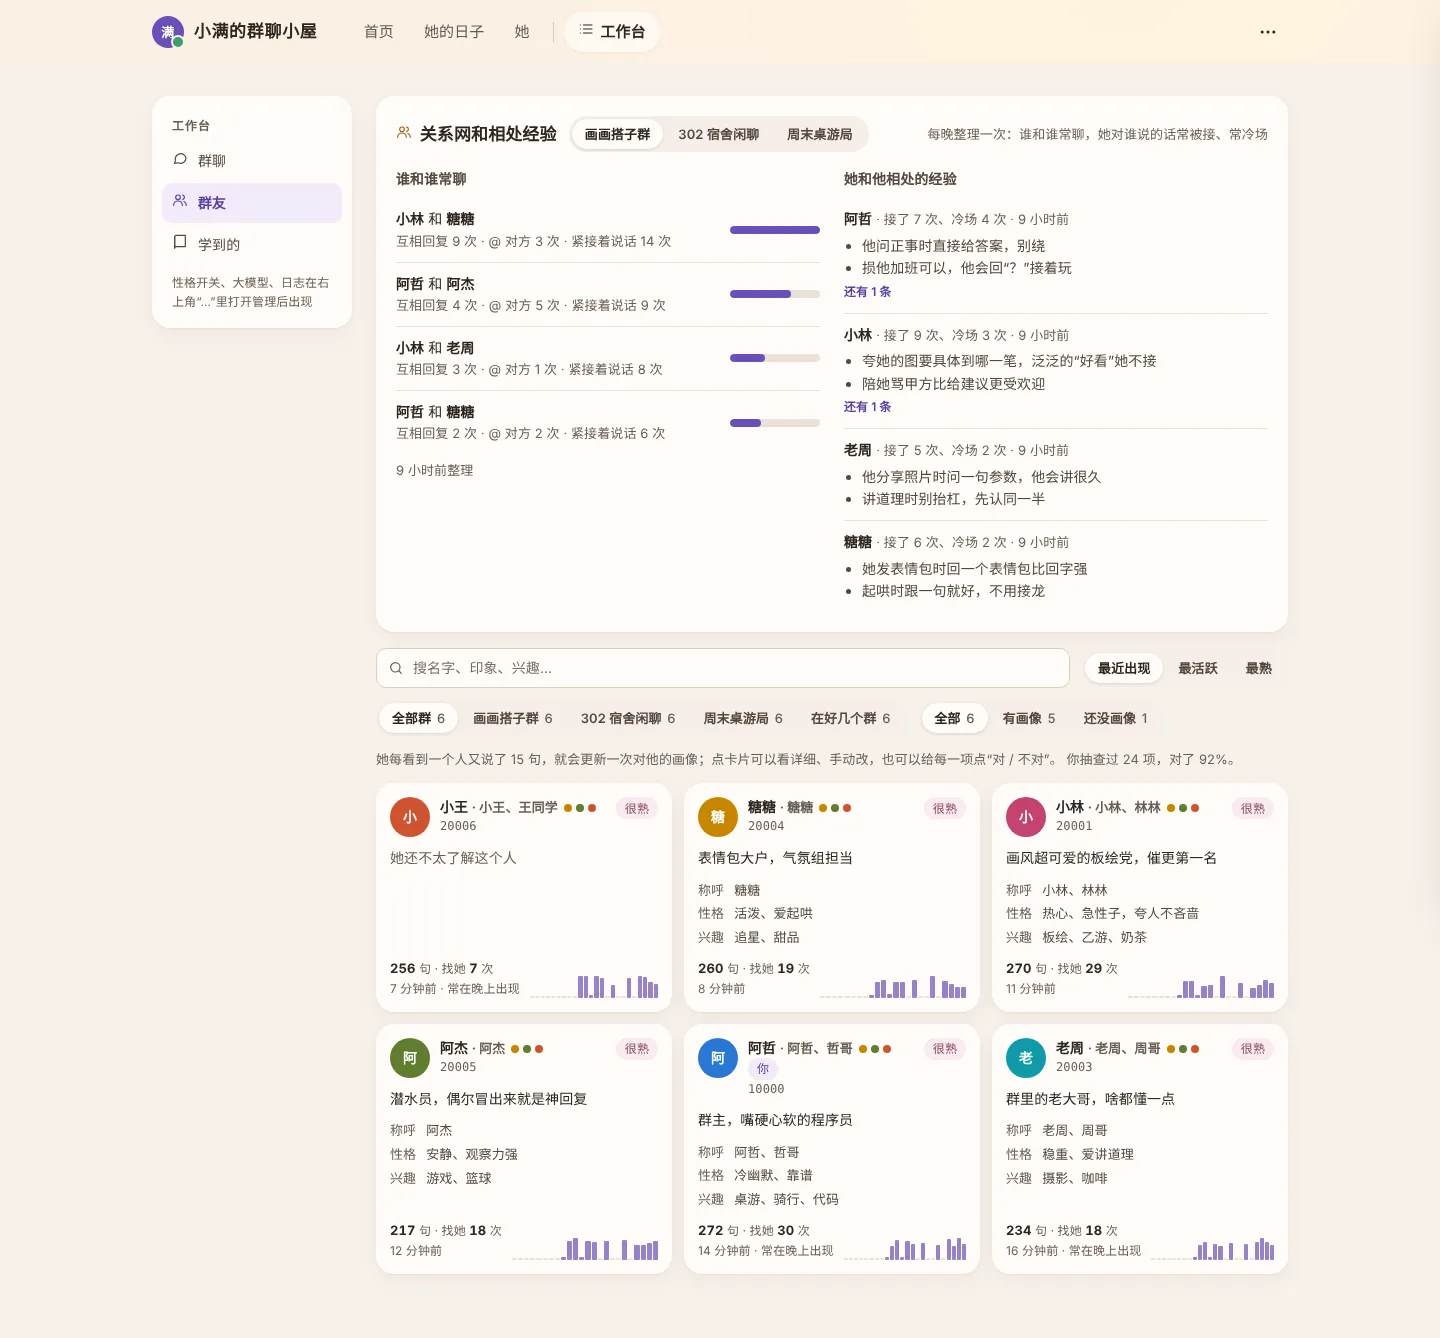The width and height of the screenshot is (1440, 1338).
Task: Open the 工作台 nav tab
Action: coord(612,32)
